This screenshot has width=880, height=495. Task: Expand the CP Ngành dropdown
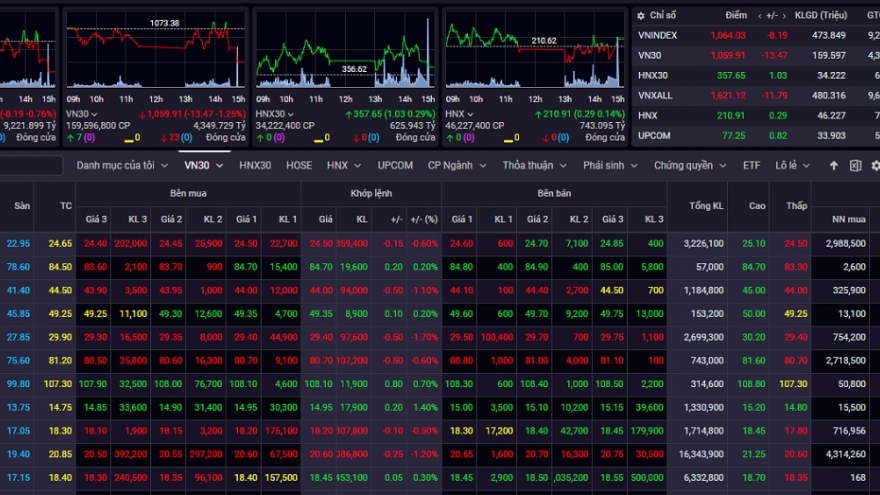(456, 166)
